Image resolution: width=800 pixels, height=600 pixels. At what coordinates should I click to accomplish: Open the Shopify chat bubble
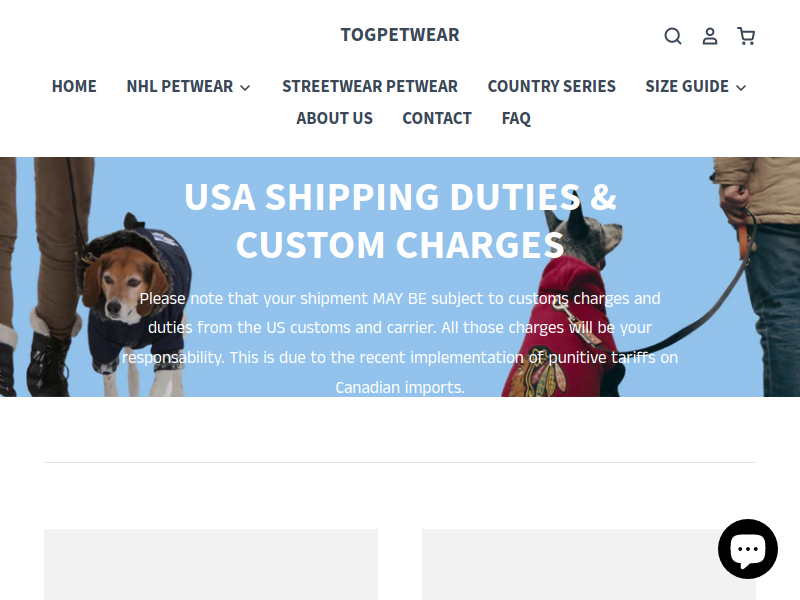(x=747, y=549)
